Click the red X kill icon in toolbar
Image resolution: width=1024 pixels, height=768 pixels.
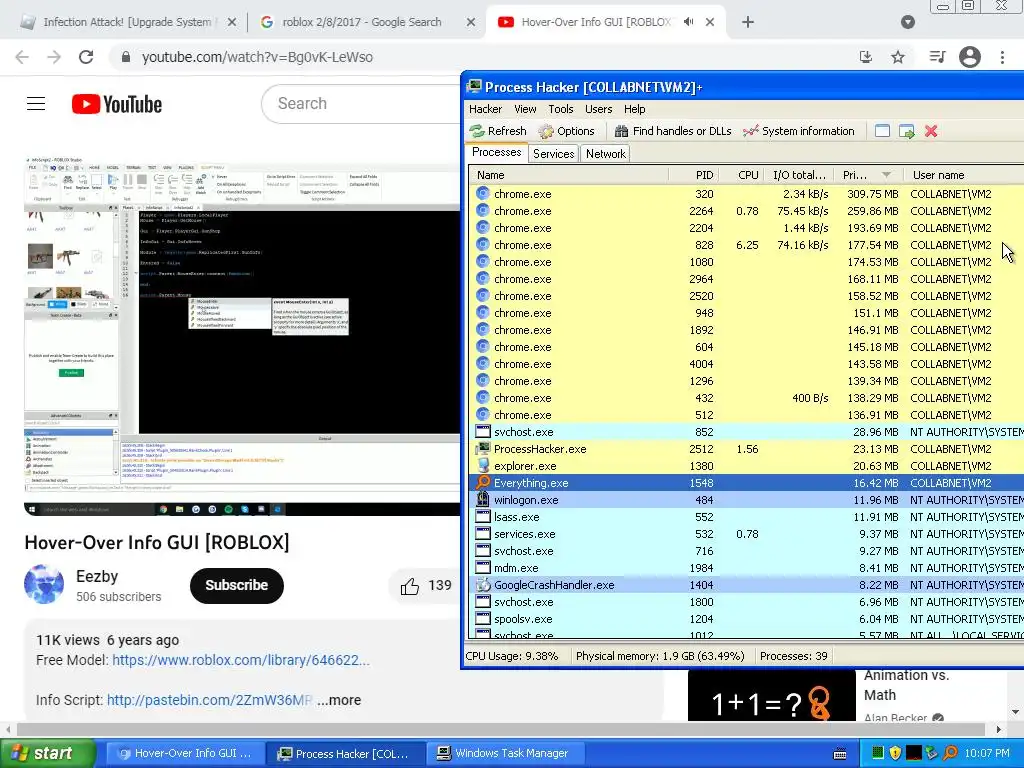pos(931,131)
